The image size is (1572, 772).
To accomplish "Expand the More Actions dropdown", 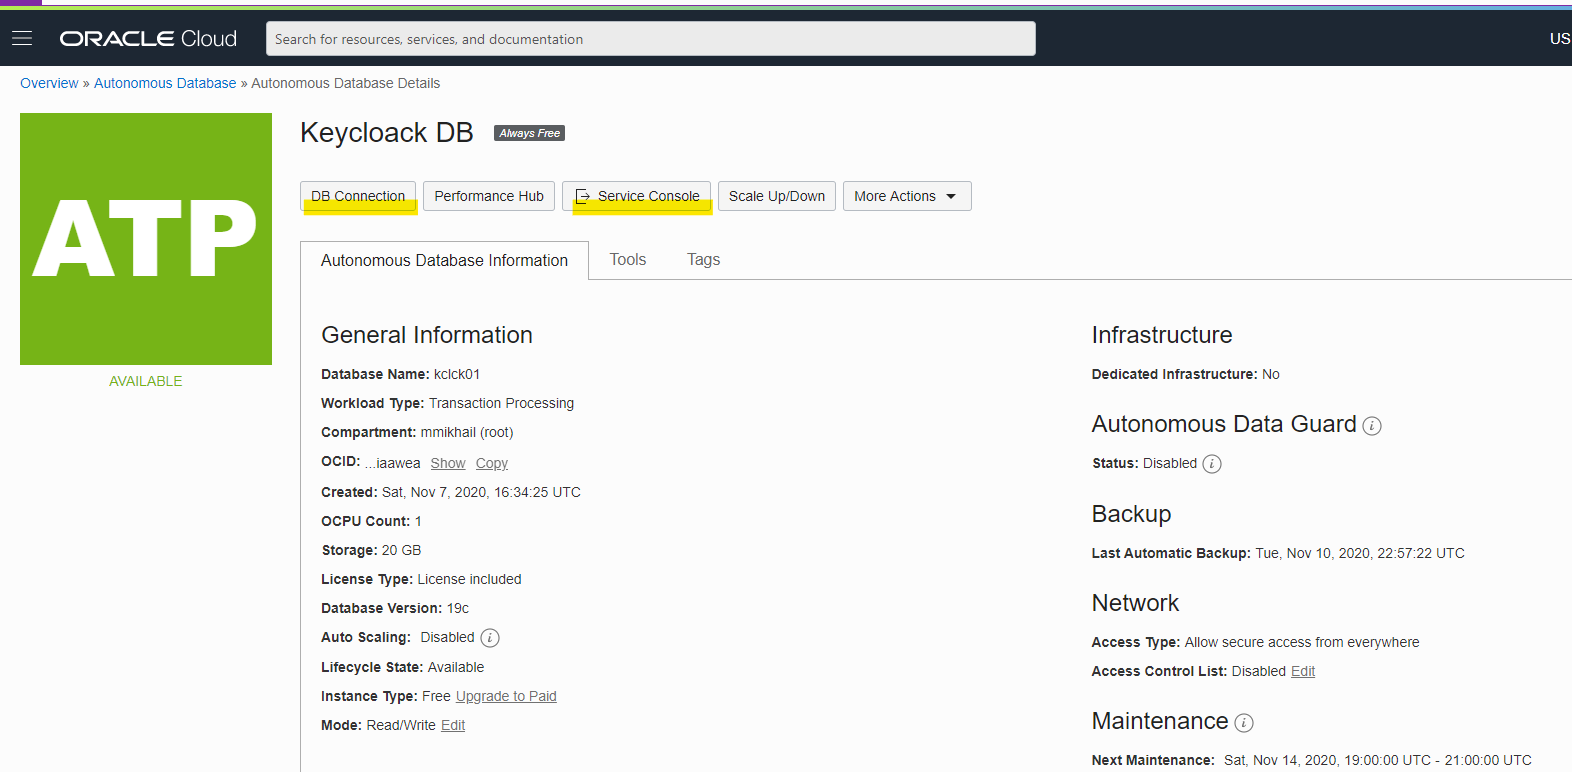I will (x=907, y=196).
